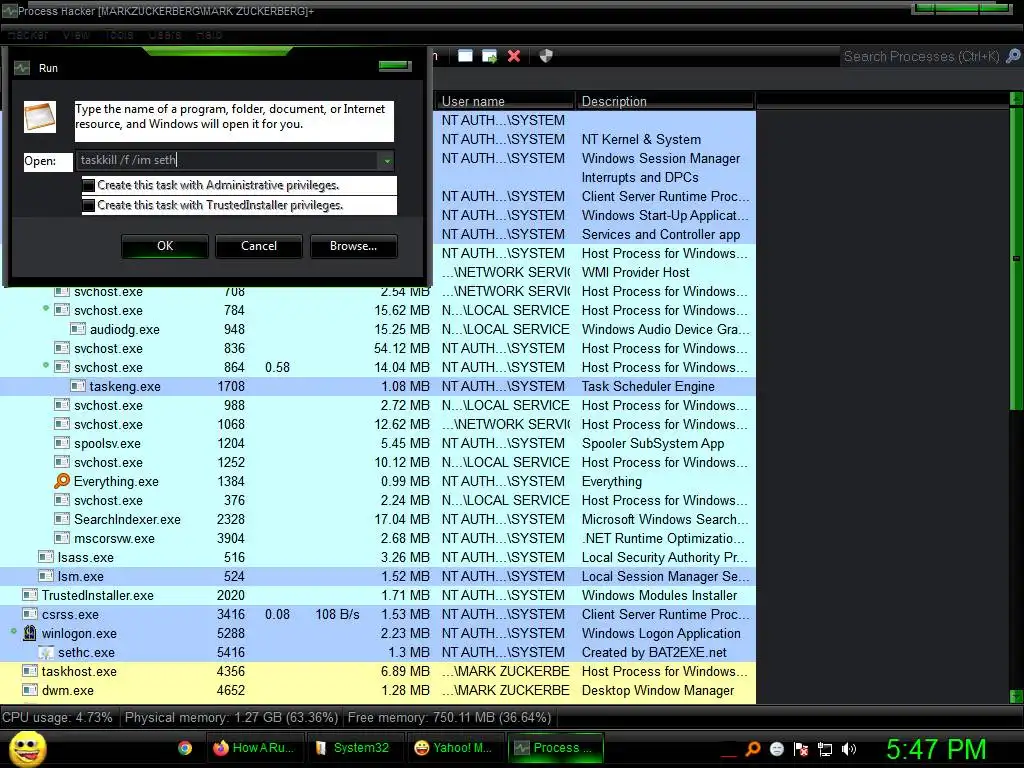This screenshot has height=768, width=1024.
Task: Collapse the svchost.exe 864 tree node
Action: pyautogui.click(x=46, y=365)
